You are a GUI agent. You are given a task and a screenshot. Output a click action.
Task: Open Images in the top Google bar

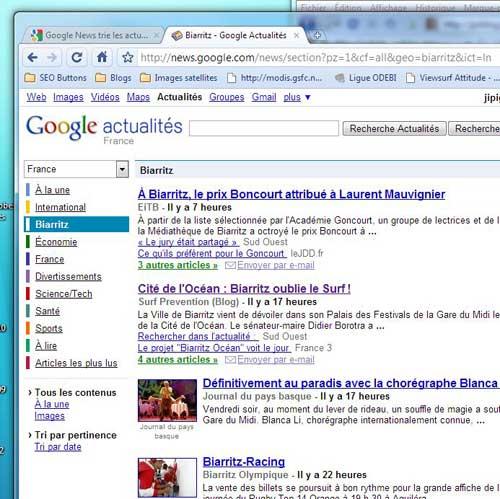68,97
